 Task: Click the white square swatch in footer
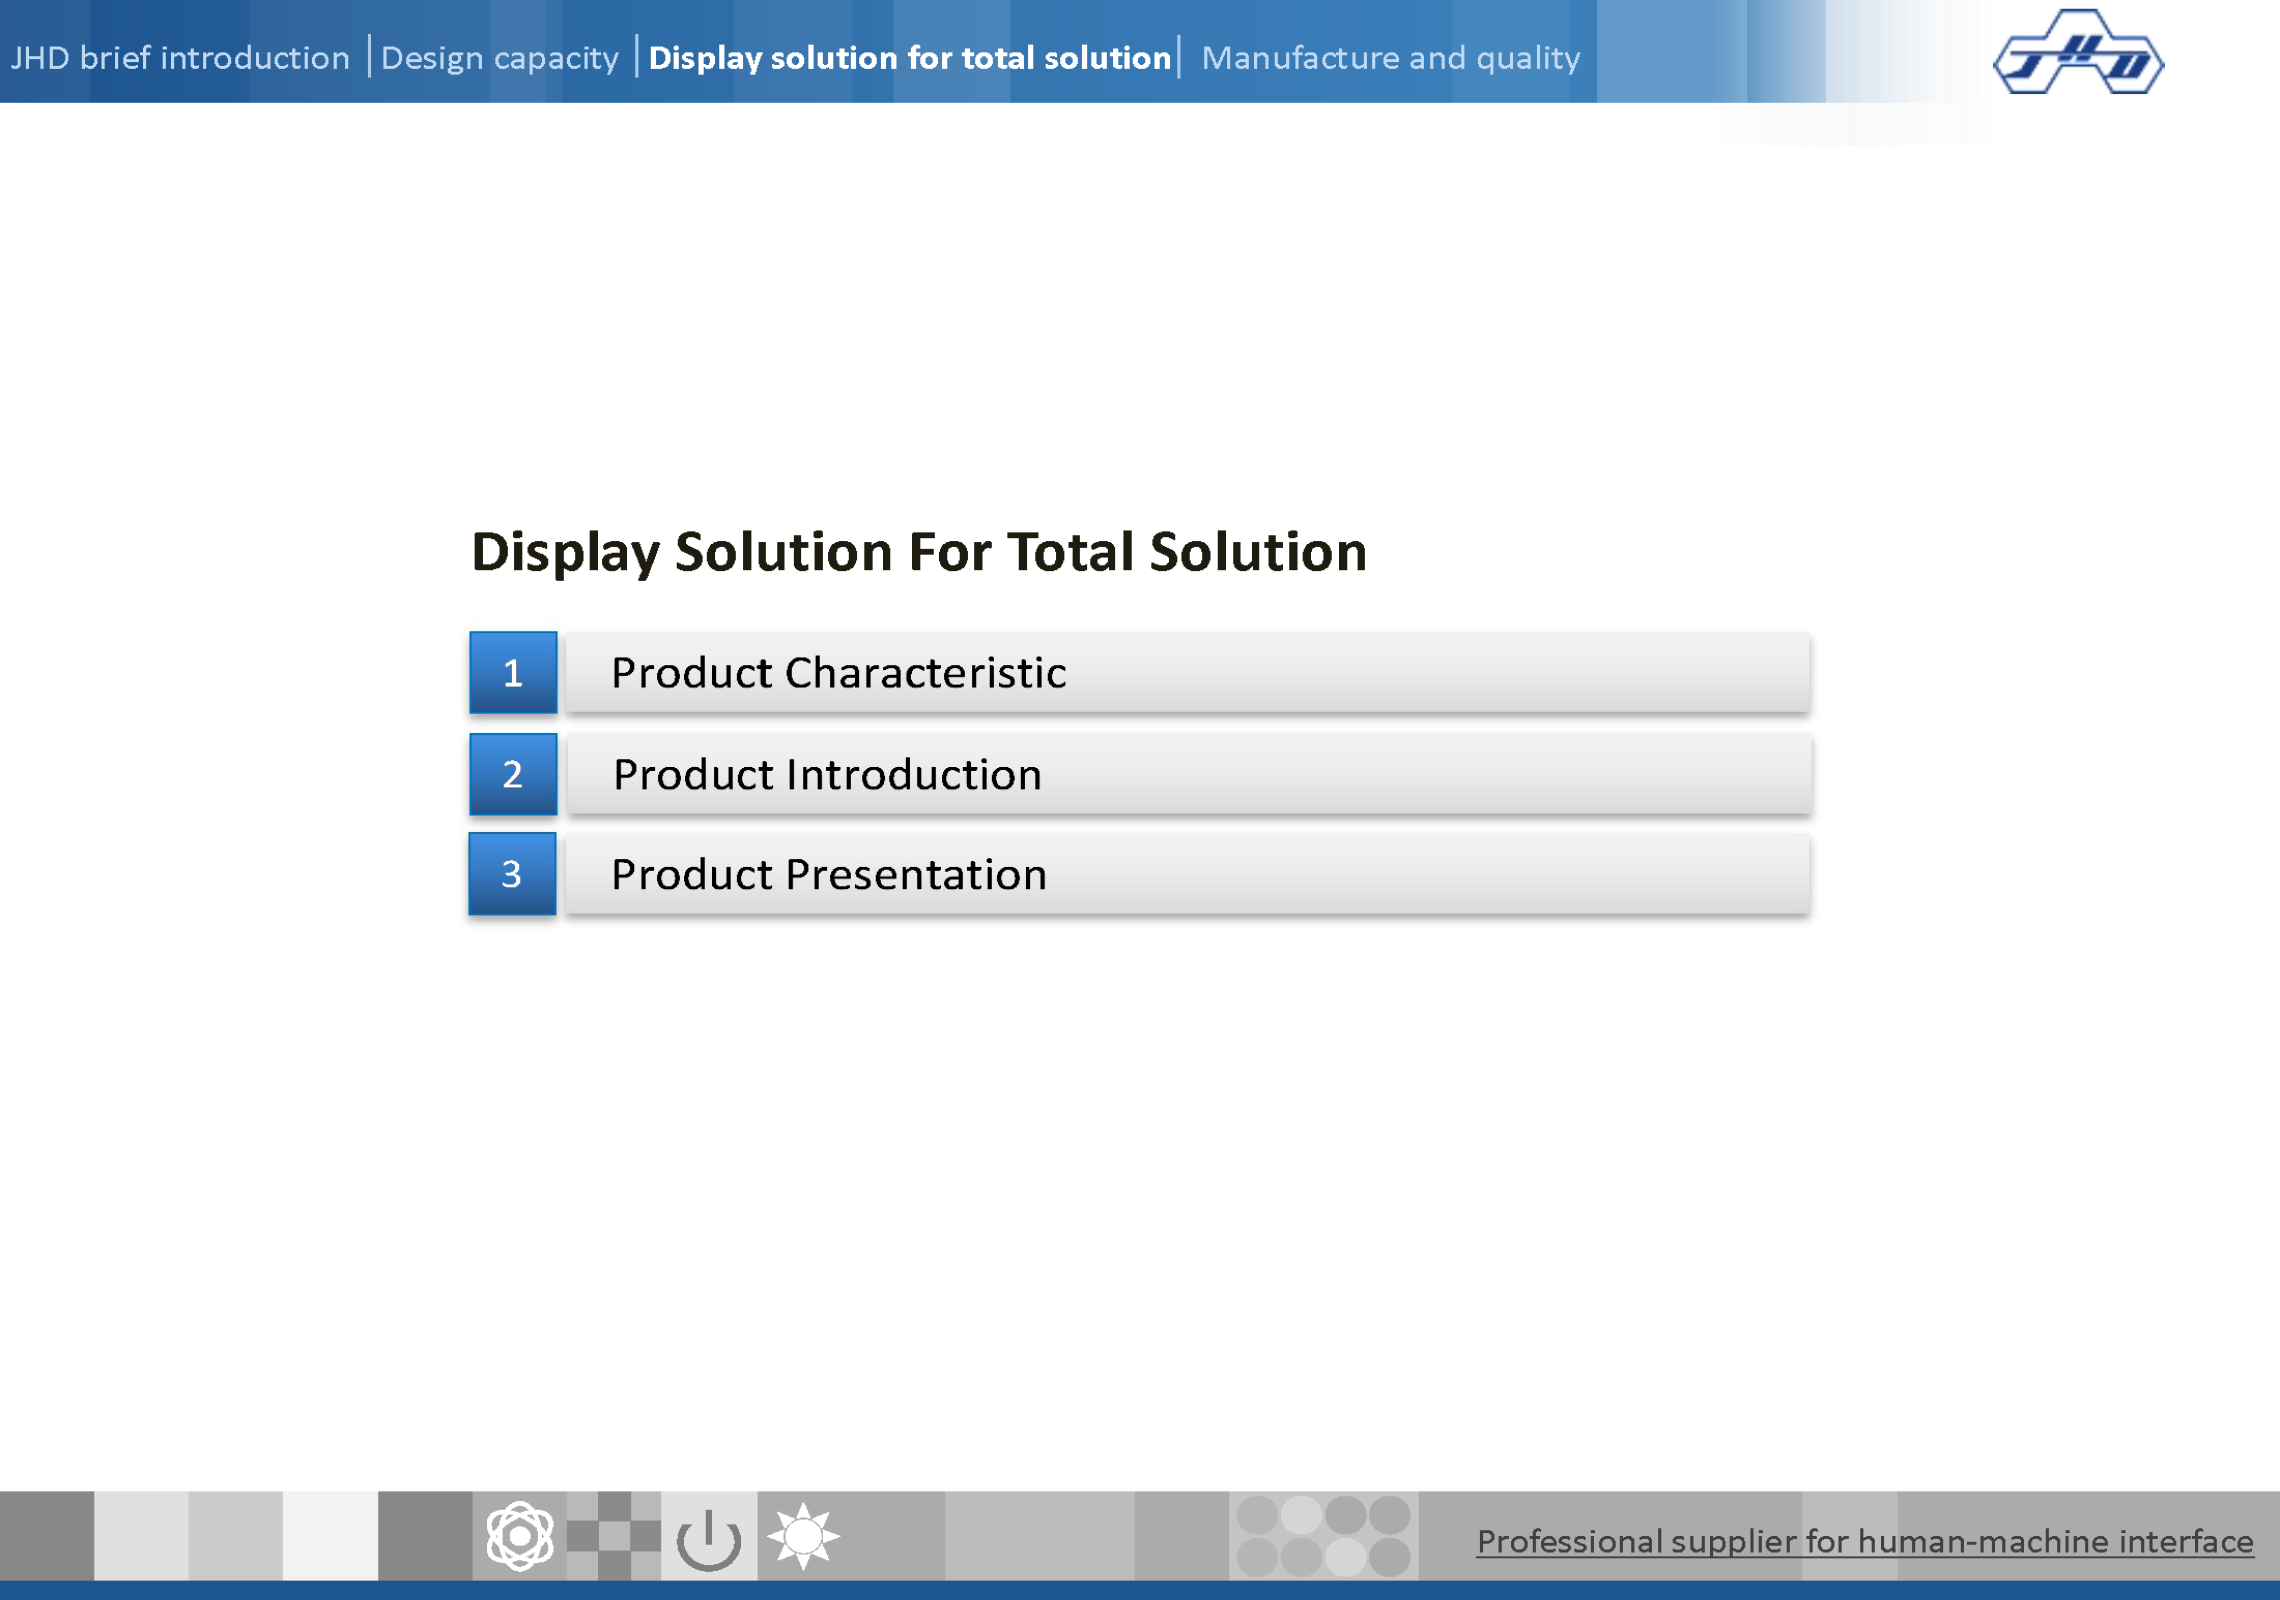coord(330,1536)
